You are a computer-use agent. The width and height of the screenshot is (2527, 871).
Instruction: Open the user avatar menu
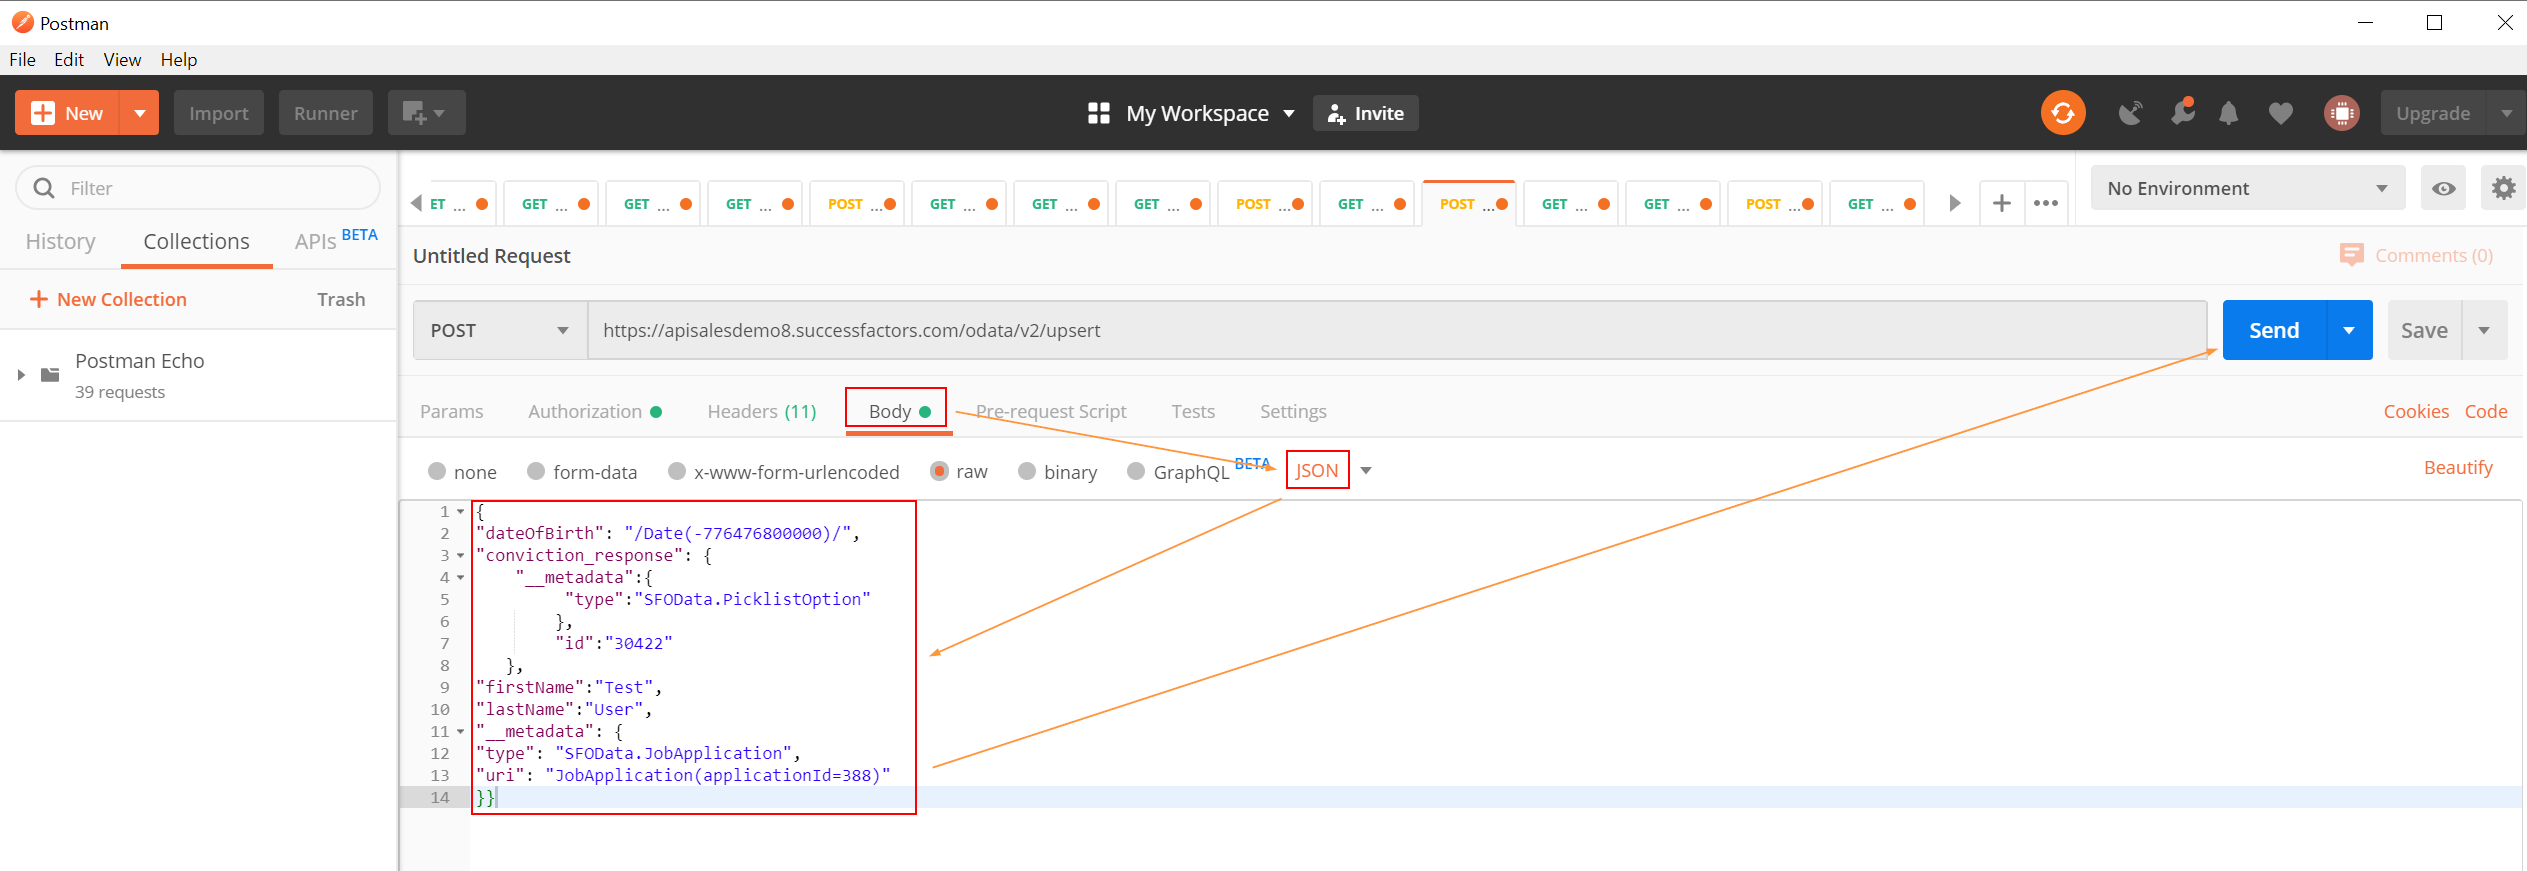2341,113
